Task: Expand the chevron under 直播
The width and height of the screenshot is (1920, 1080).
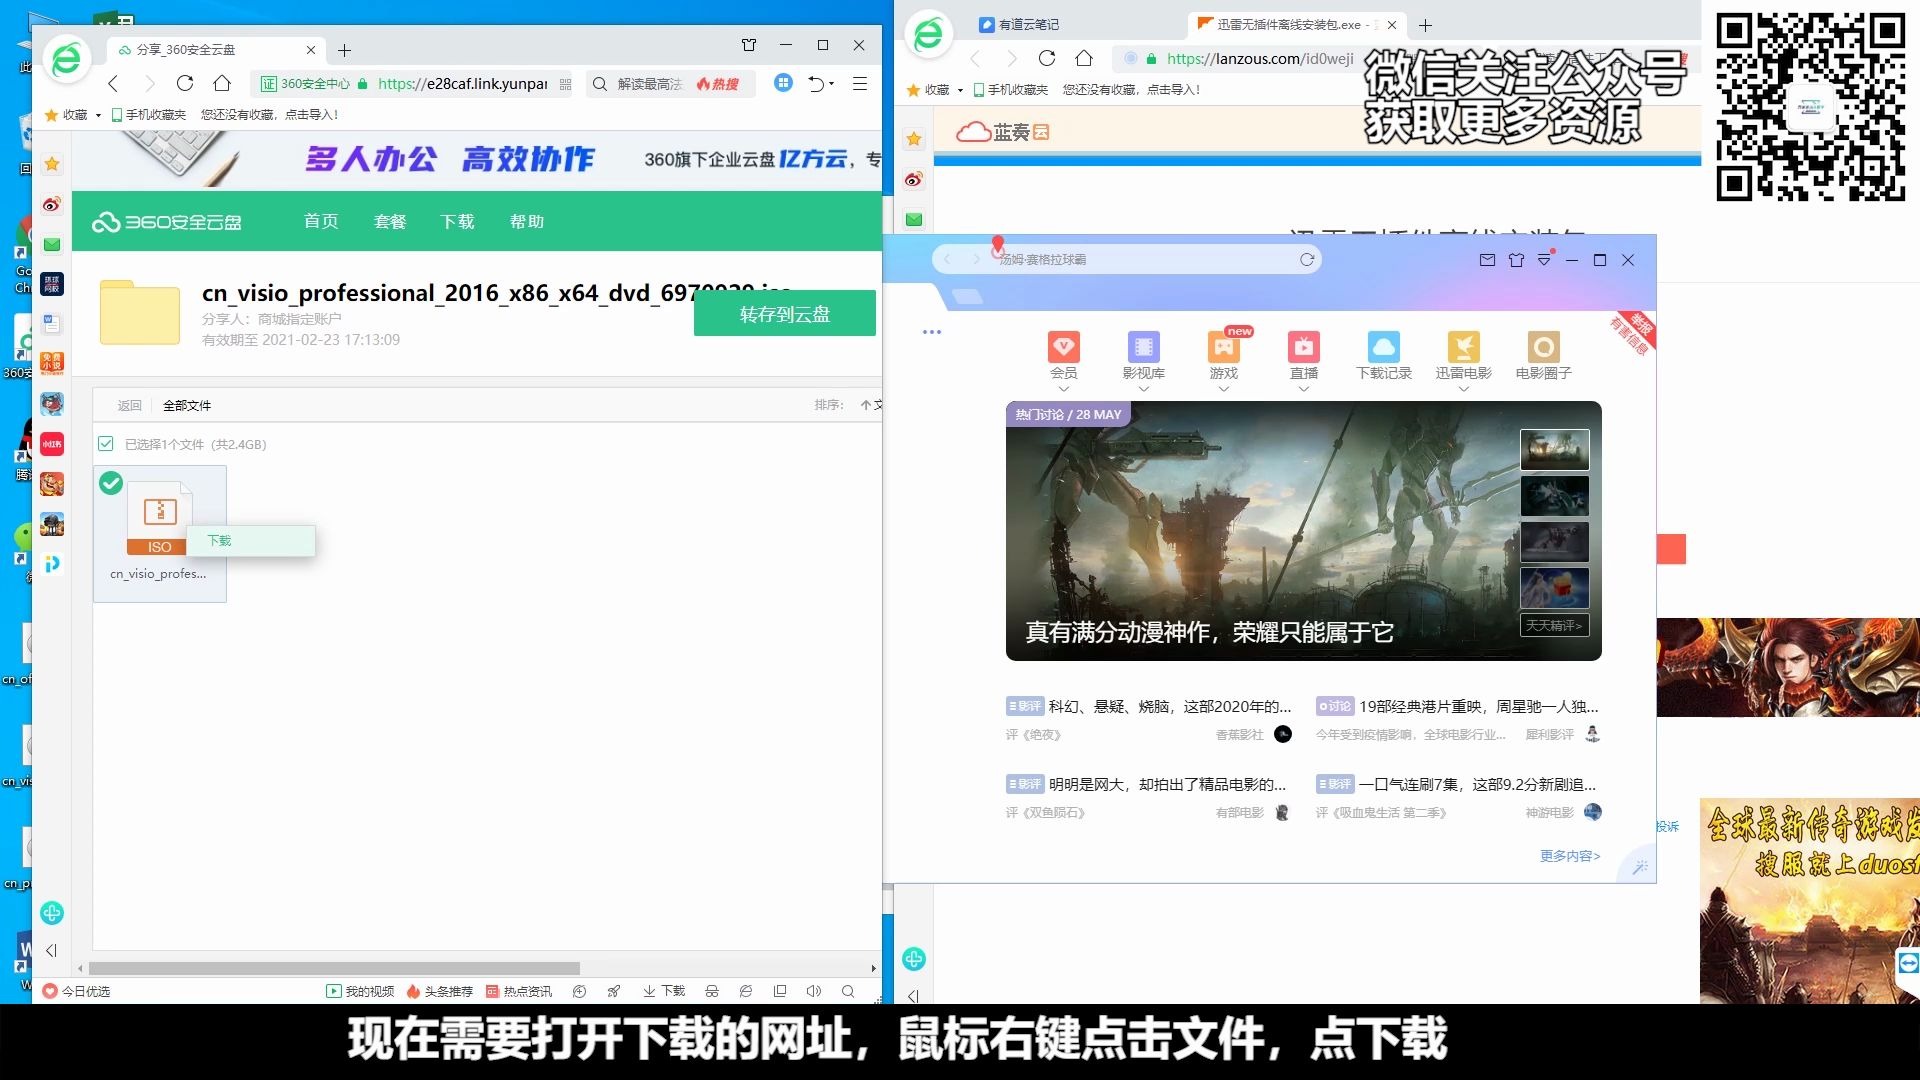Action: 1304,389
